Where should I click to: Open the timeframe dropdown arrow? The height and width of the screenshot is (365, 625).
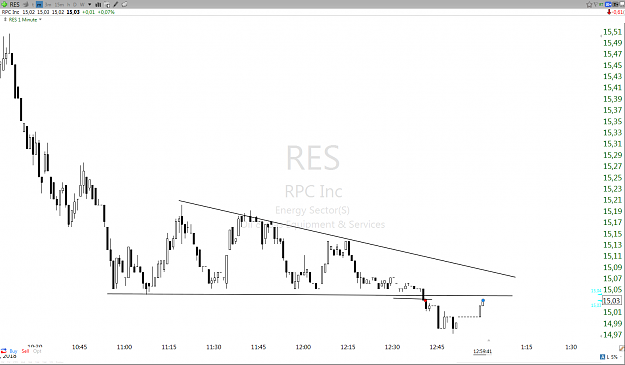click(90, 4)
